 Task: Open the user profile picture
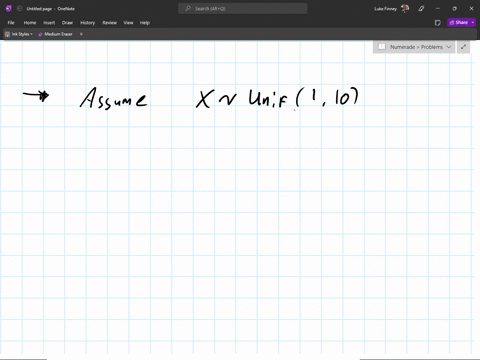click(405, 9)
